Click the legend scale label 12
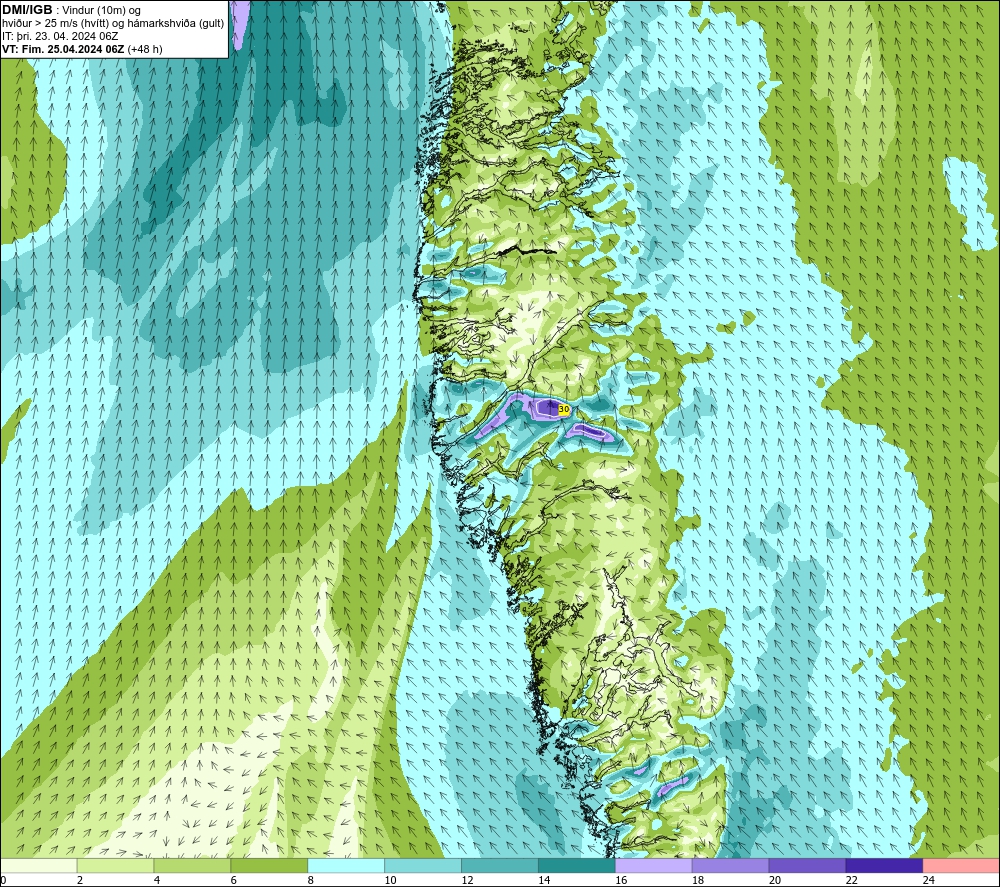1000x887 pixels. coord(467,880)
